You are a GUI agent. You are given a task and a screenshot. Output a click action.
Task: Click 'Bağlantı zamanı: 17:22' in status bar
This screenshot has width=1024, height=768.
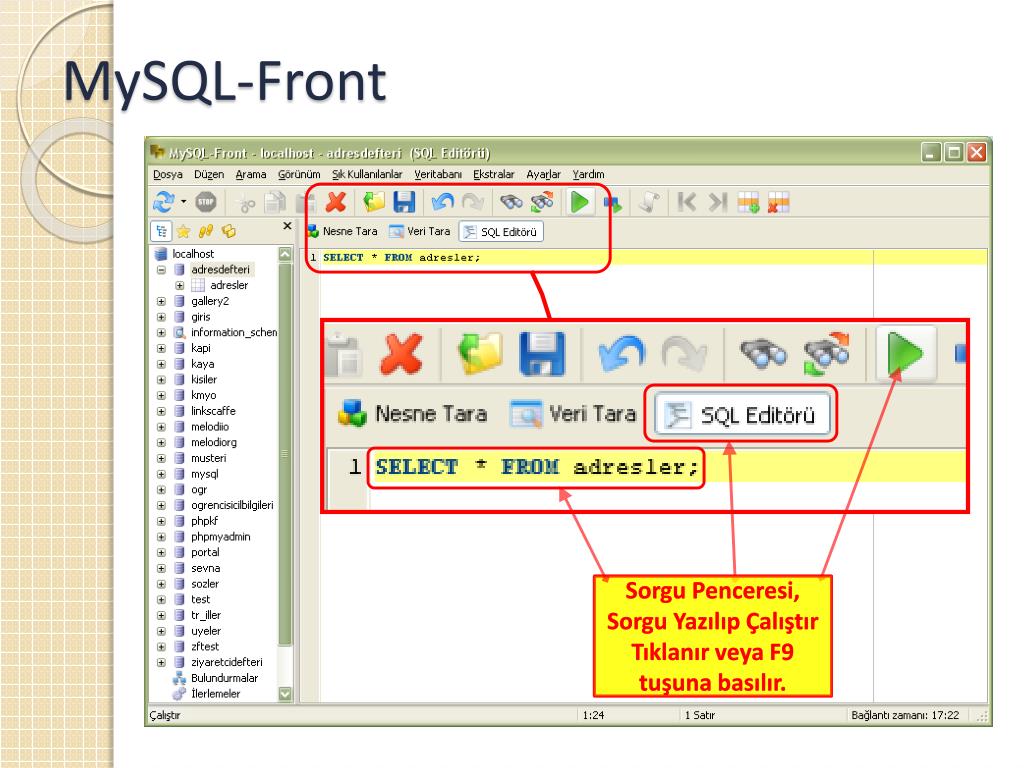coord(905,715)
